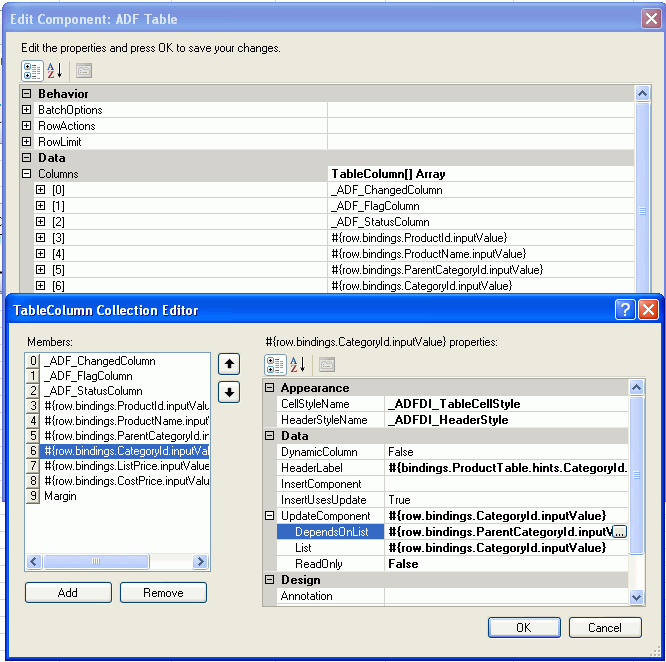Click the Annotation value field
This screenshot has width=666, height=662.
(506, 596)
